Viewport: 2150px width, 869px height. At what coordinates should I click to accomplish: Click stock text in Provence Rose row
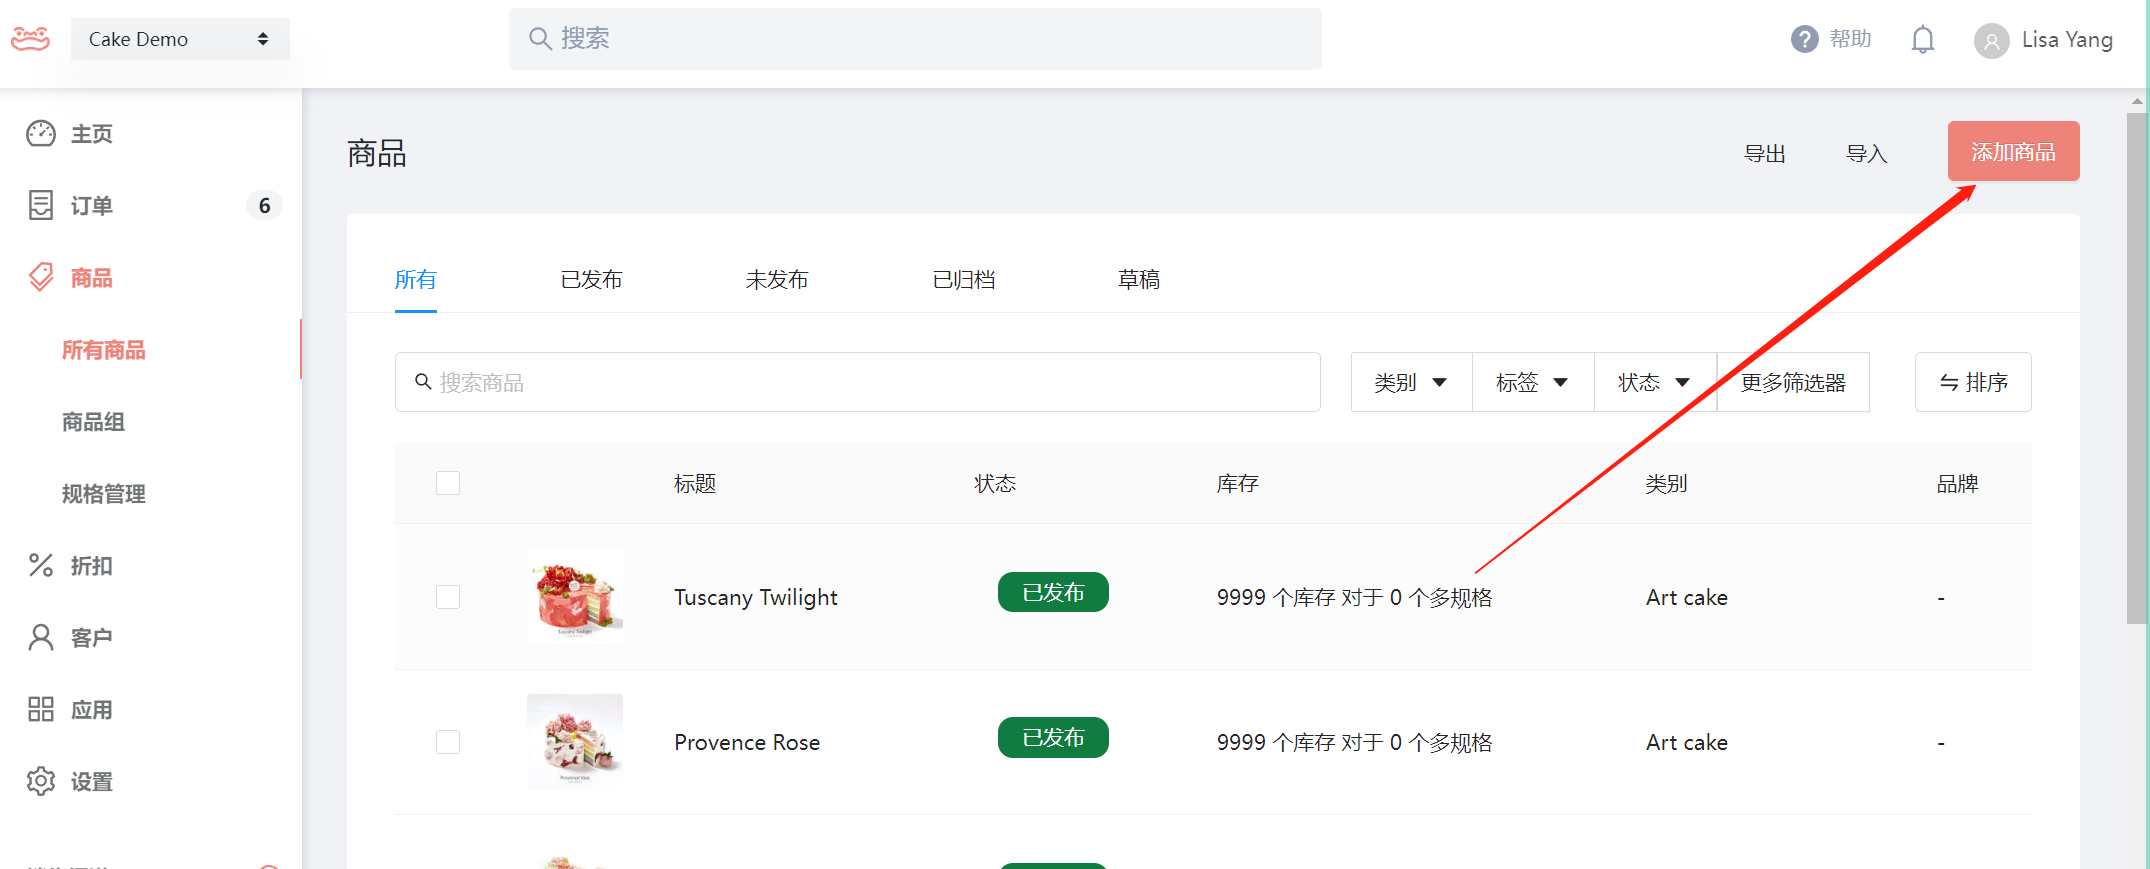click(1354, 742)
